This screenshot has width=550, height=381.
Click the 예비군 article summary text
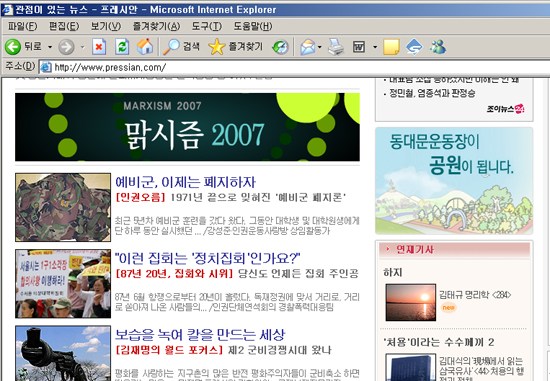click(237, 226)
